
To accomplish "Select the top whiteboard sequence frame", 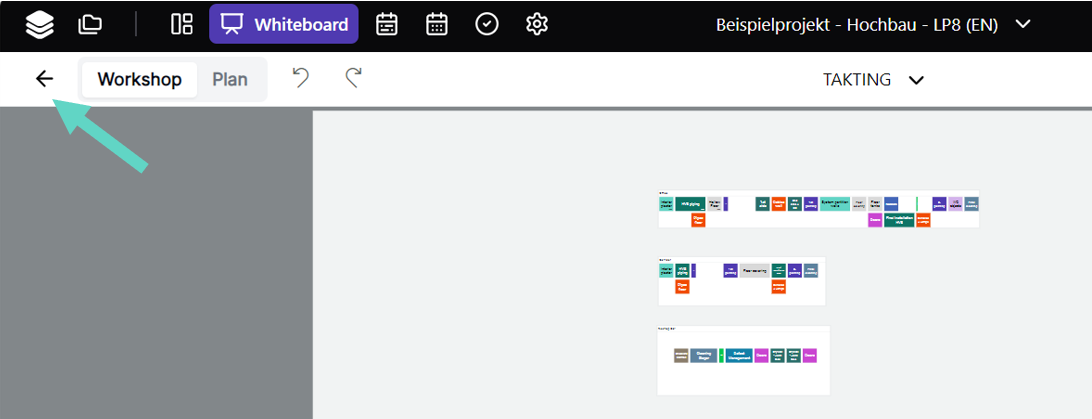I will tap(818, 209).
